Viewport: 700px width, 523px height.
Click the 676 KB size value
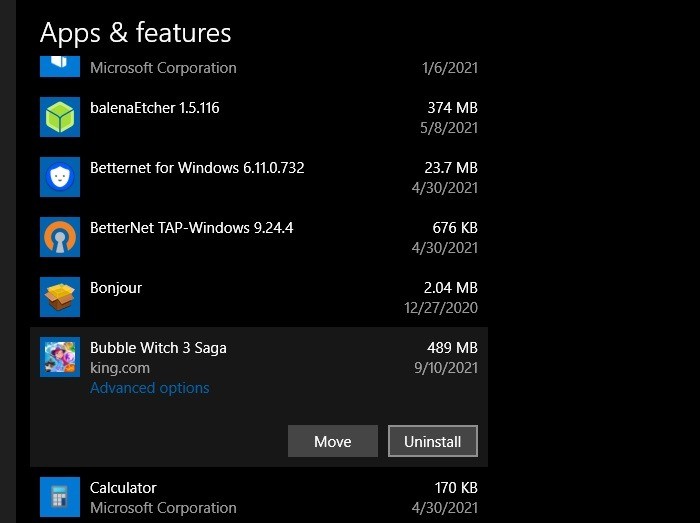[x=455, y=228]
